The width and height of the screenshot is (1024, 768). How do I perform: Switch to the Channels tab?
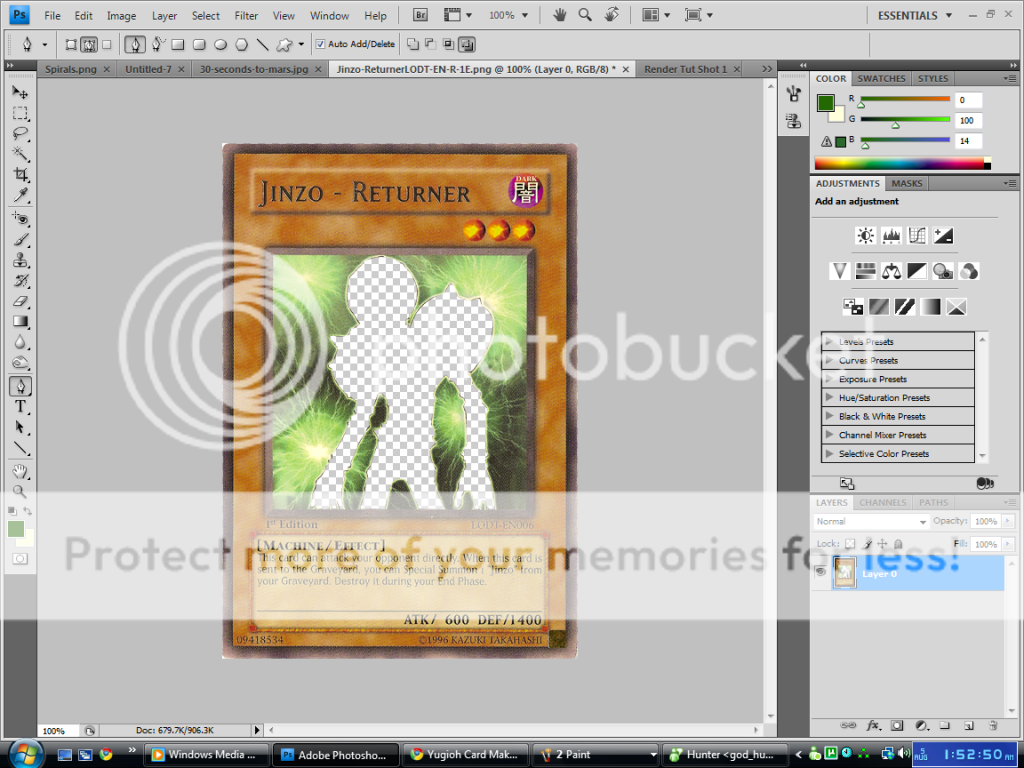pyautogui.click(x=883, y=502)
